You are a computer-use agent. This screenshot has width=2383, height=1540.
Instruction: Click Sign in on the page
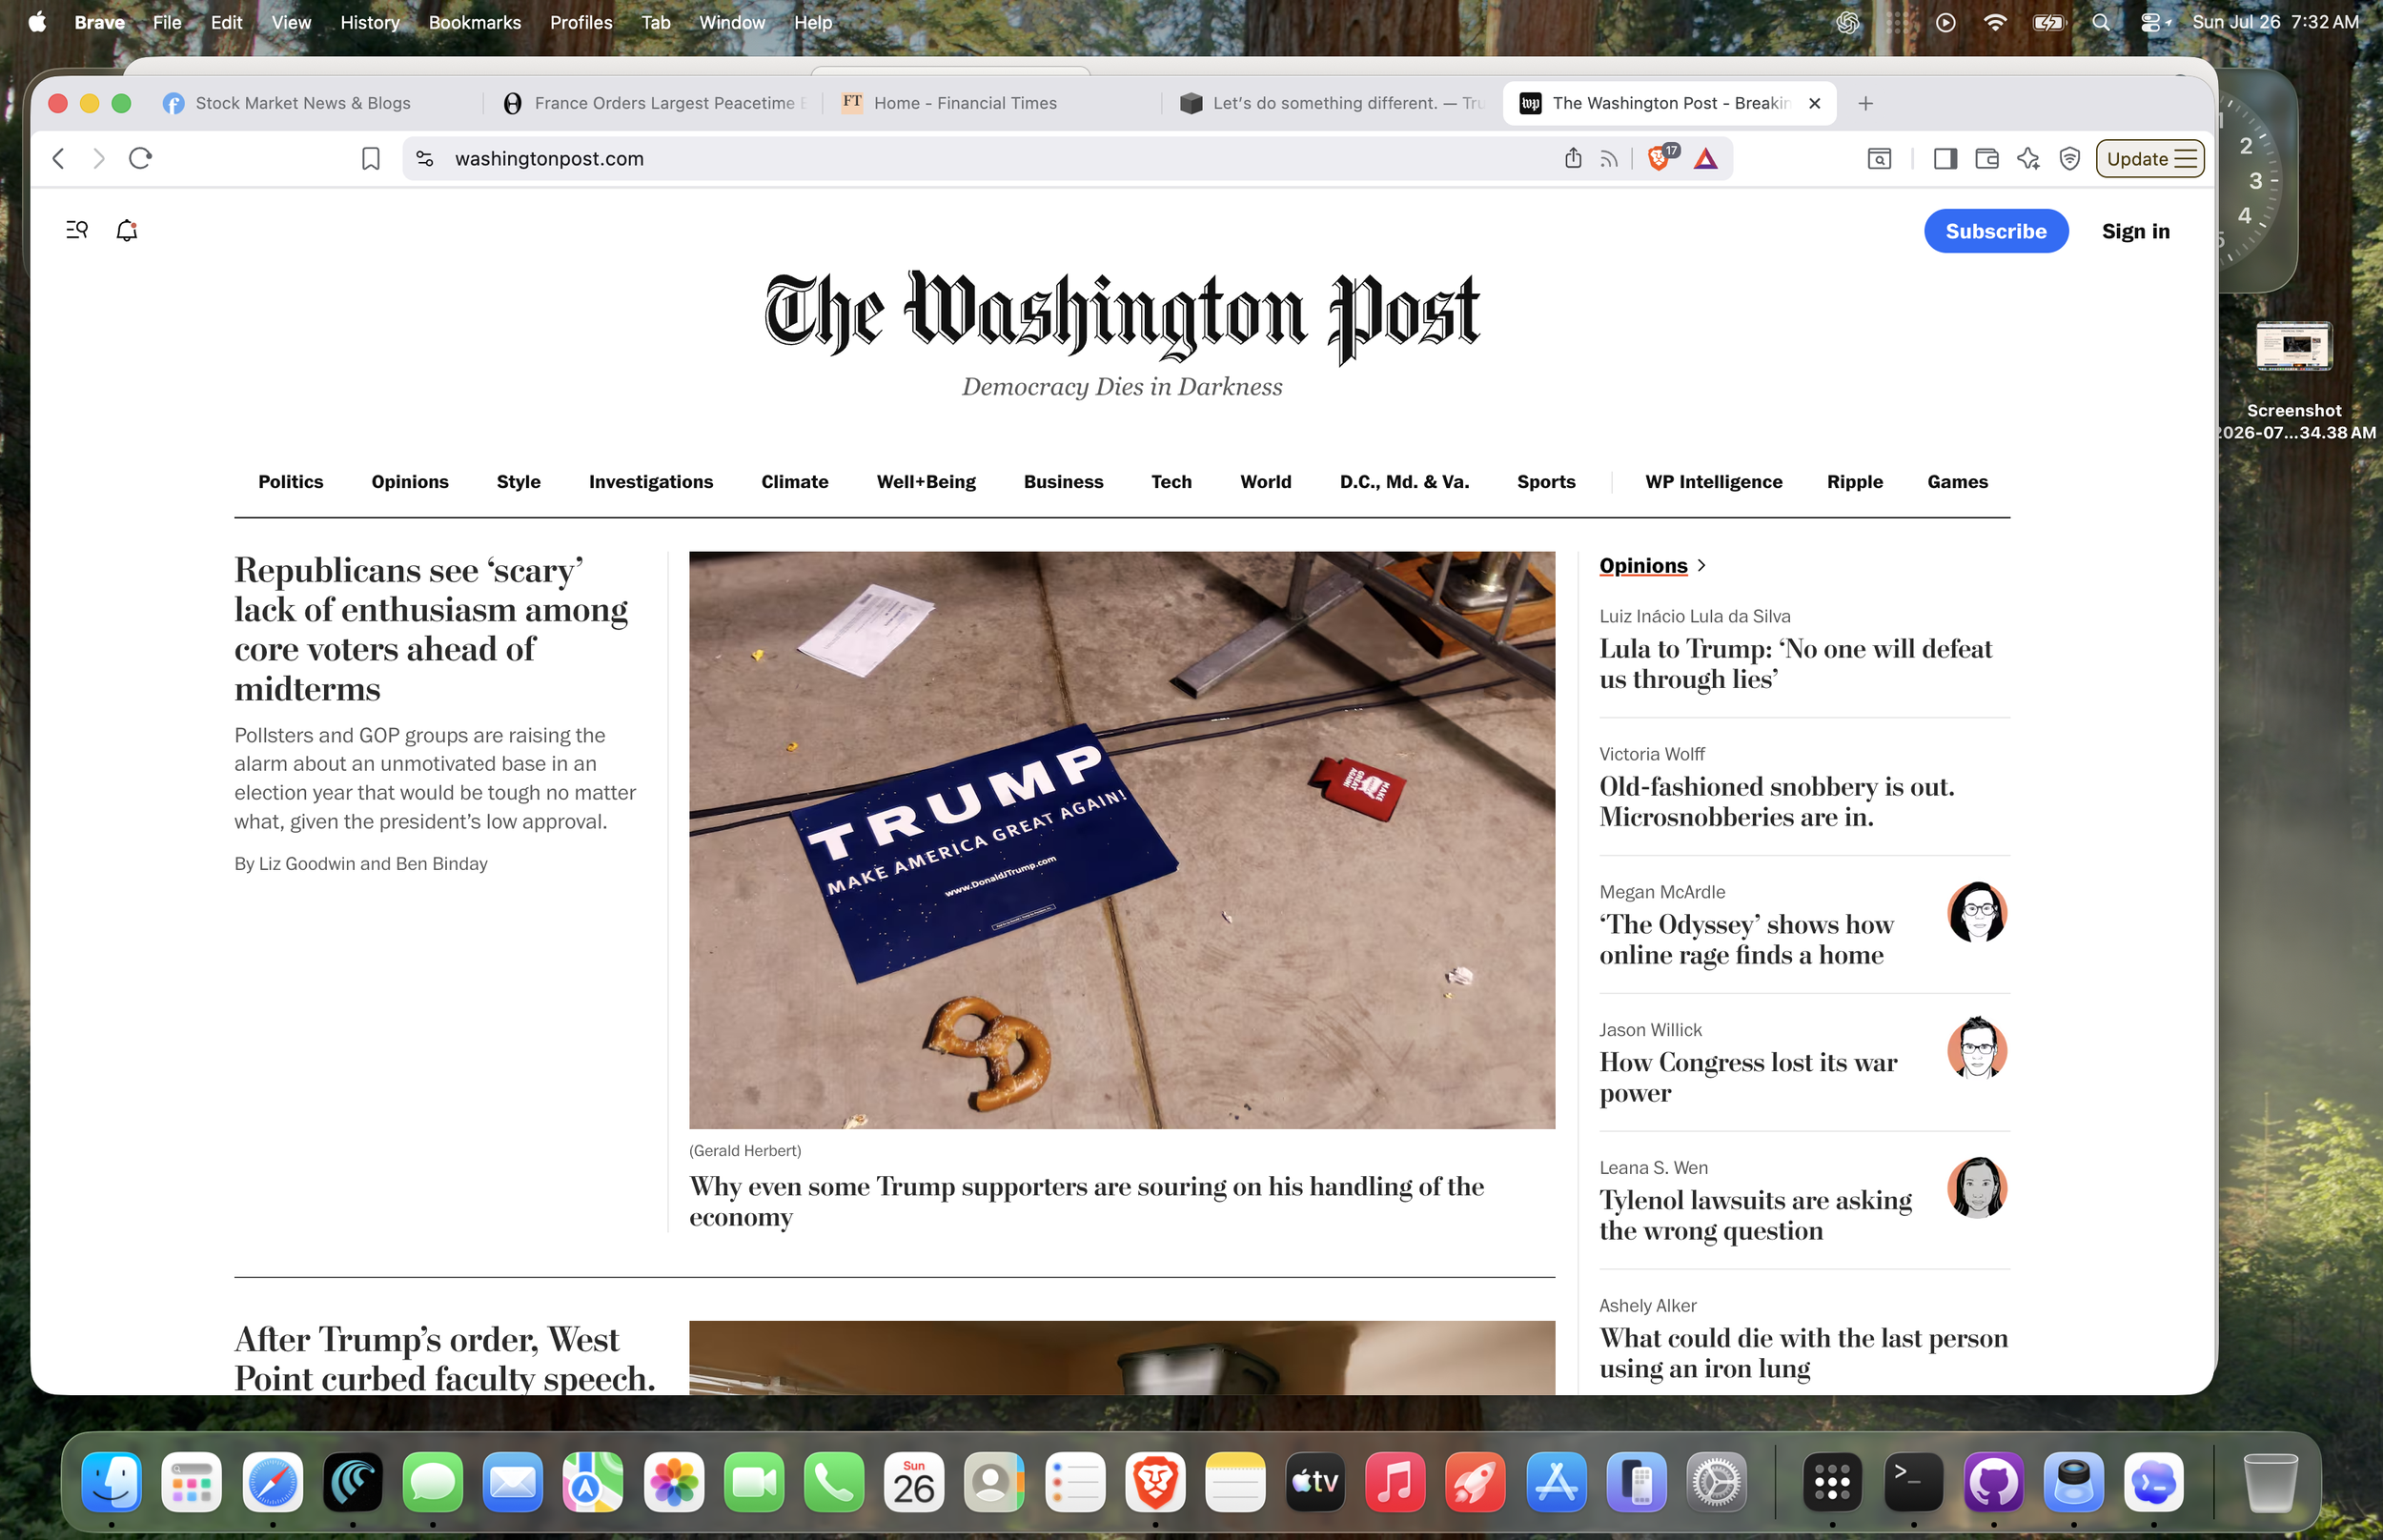pyautogui.click(x=2135, y=231)
